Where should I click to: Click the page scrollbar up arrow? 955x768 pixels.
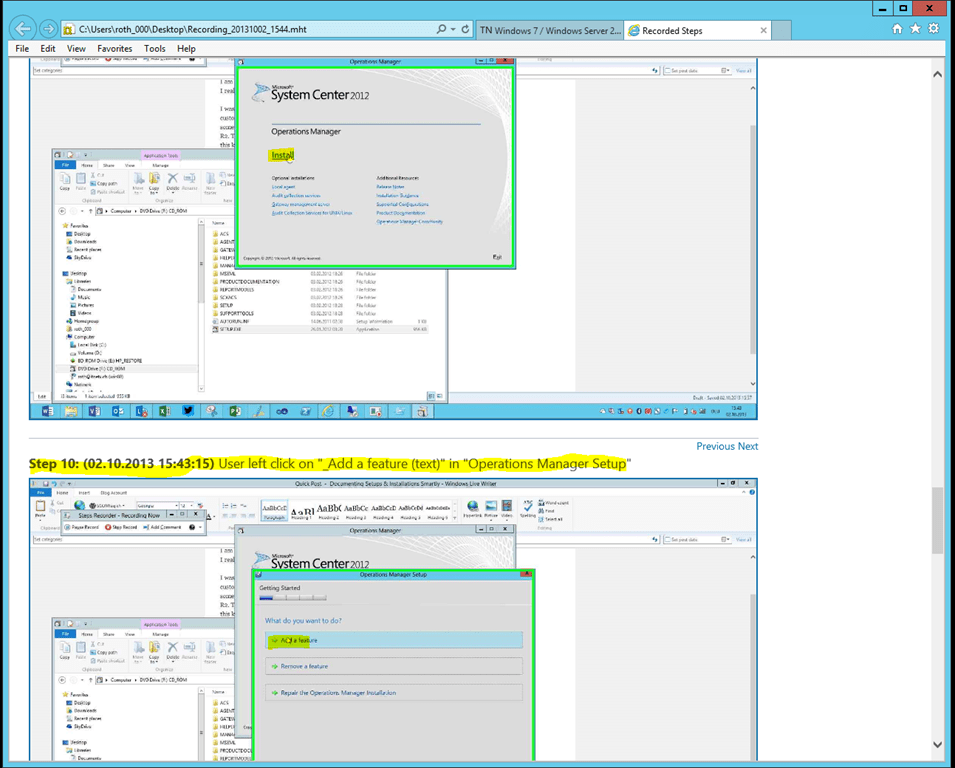pyautogui.click(x=937, y=74)
